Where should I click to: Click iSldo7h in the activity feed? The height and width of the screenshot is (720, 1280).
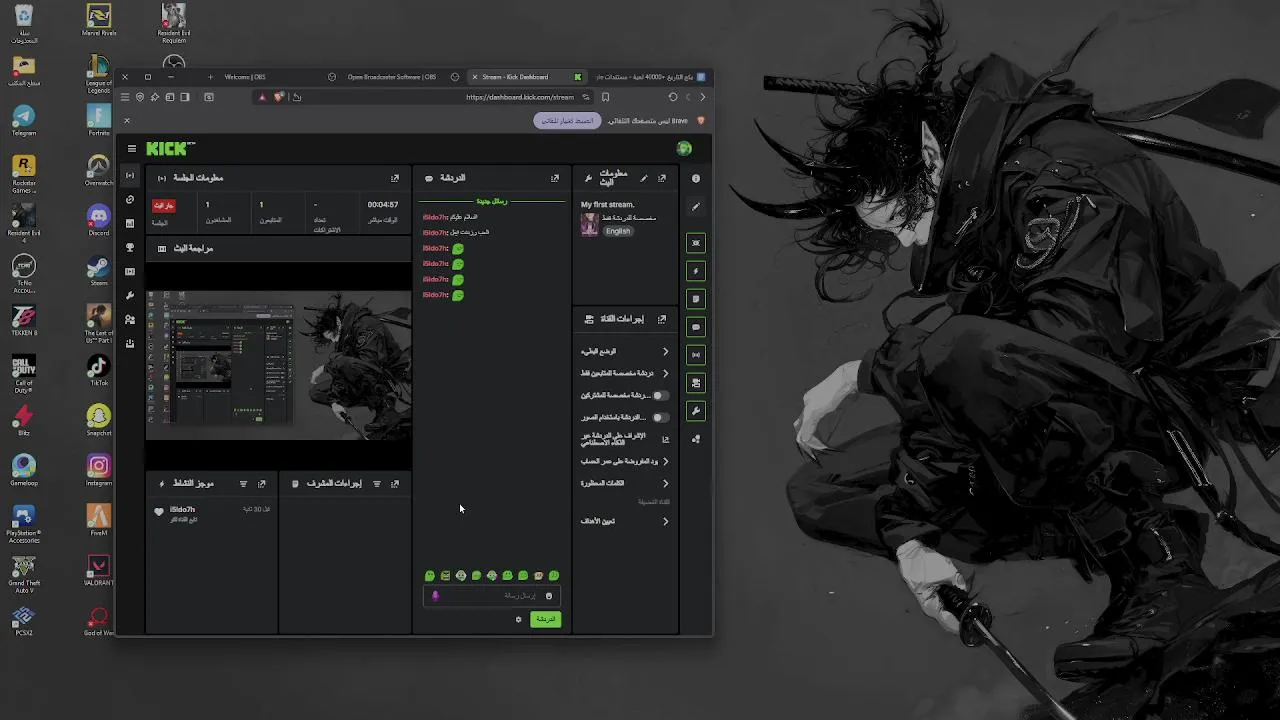(x=182, y=510)
